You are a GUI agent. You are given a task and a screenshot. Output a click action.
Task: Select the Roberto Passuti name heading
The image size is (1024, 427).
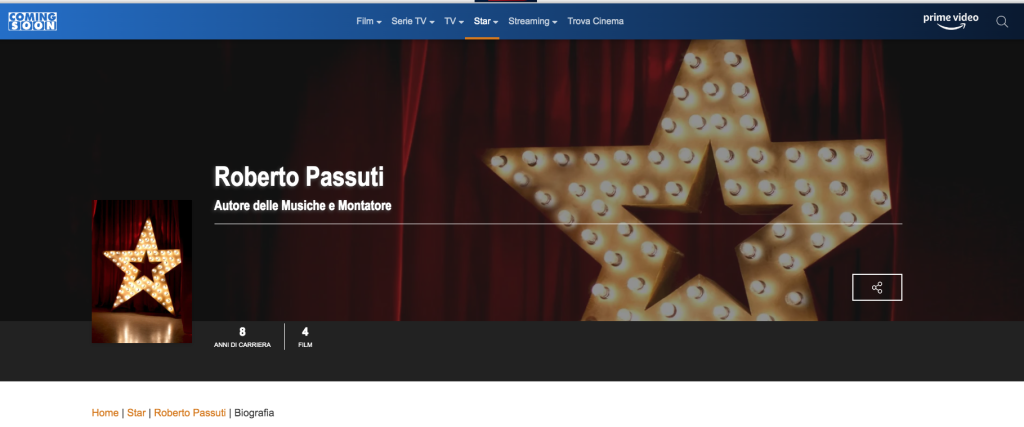pos(299,176)
